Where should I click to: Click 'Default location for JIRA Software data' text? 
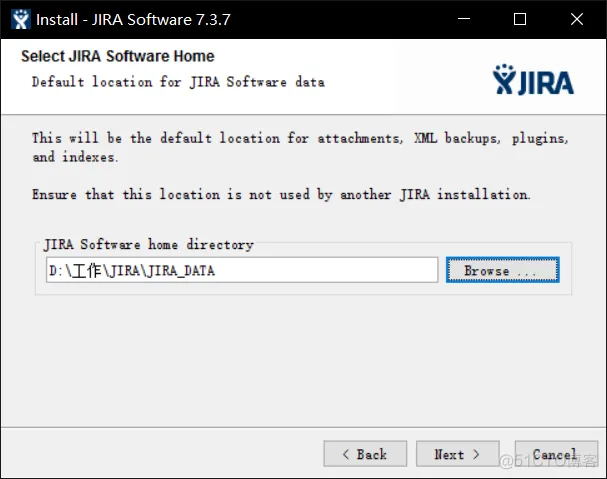(178, 82)
